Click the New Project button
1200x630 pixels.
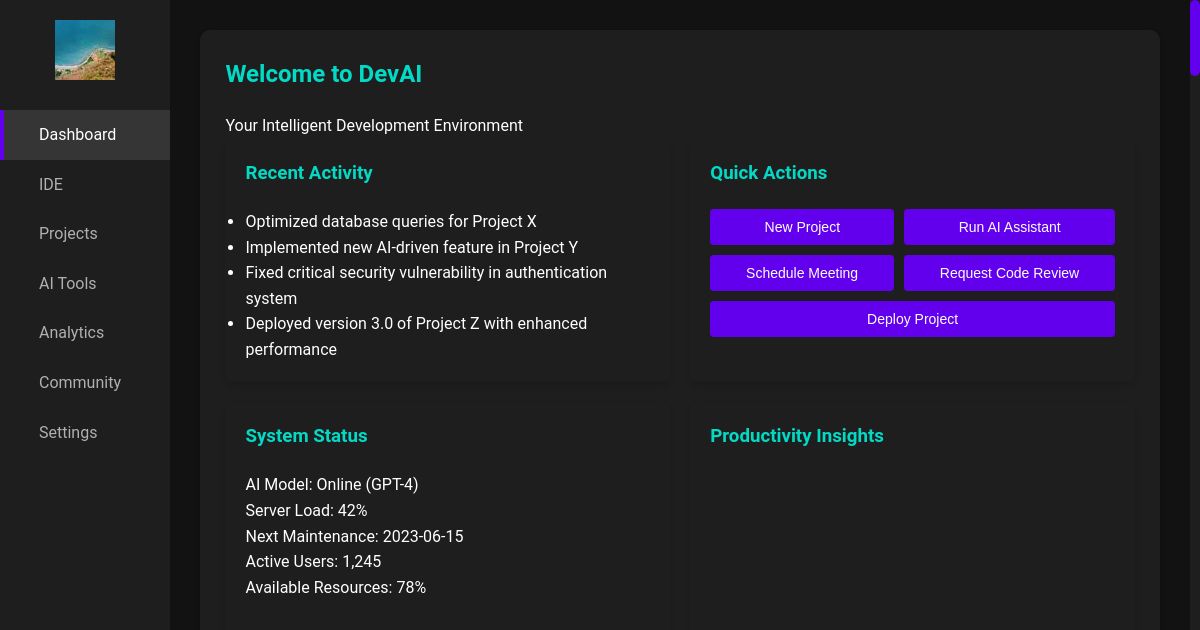tap(802, 227)
